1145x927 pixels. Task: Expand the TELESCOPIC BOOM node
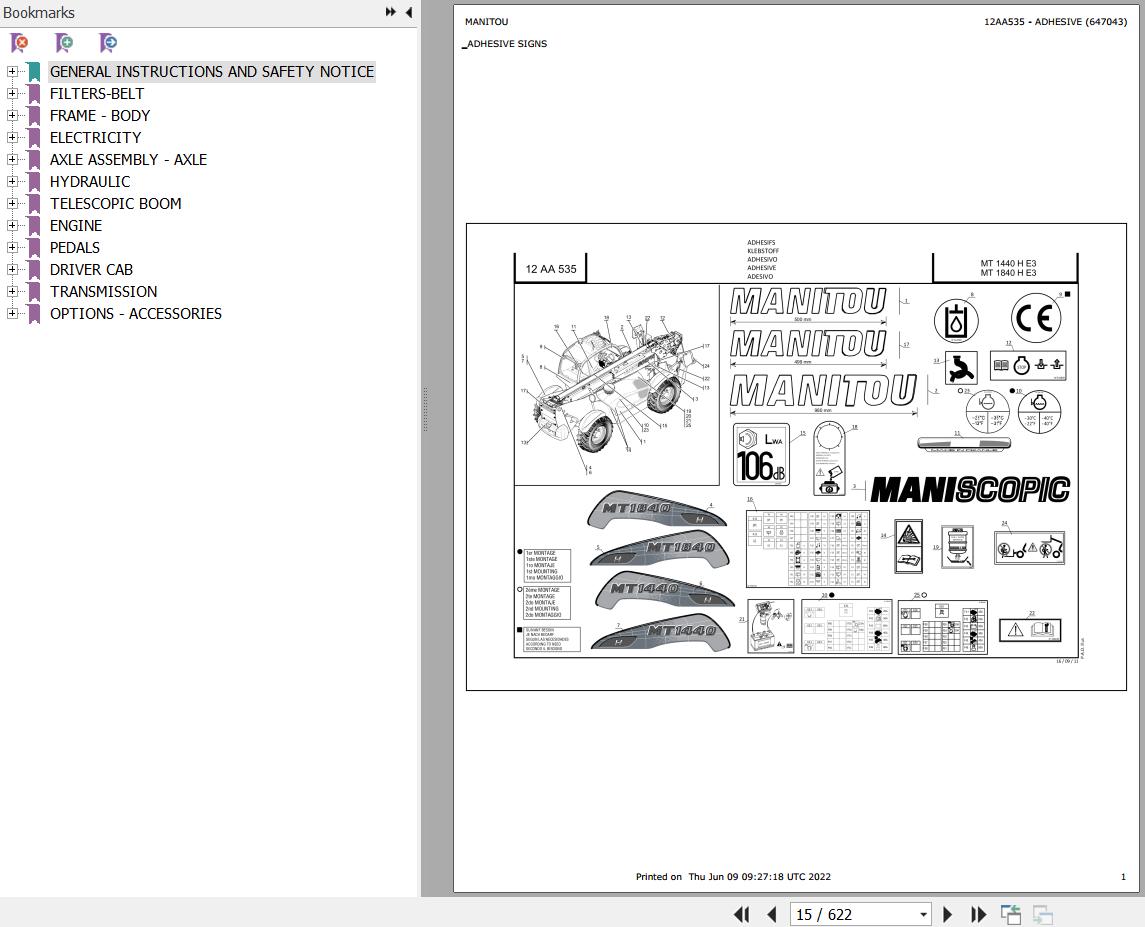click(12, 203)
